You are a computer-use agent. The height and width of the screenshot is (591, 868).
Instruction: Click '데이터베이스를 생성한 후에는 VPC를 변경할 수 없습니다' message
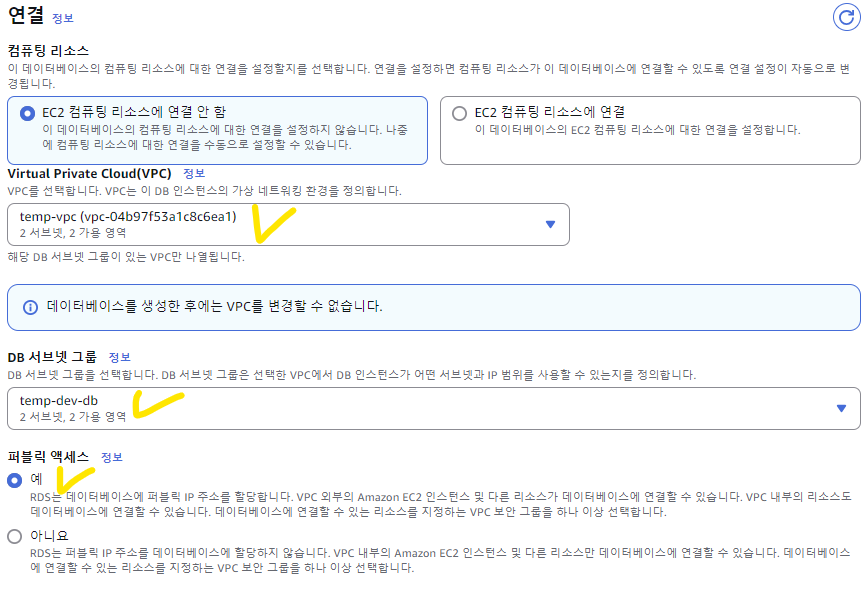214,307
